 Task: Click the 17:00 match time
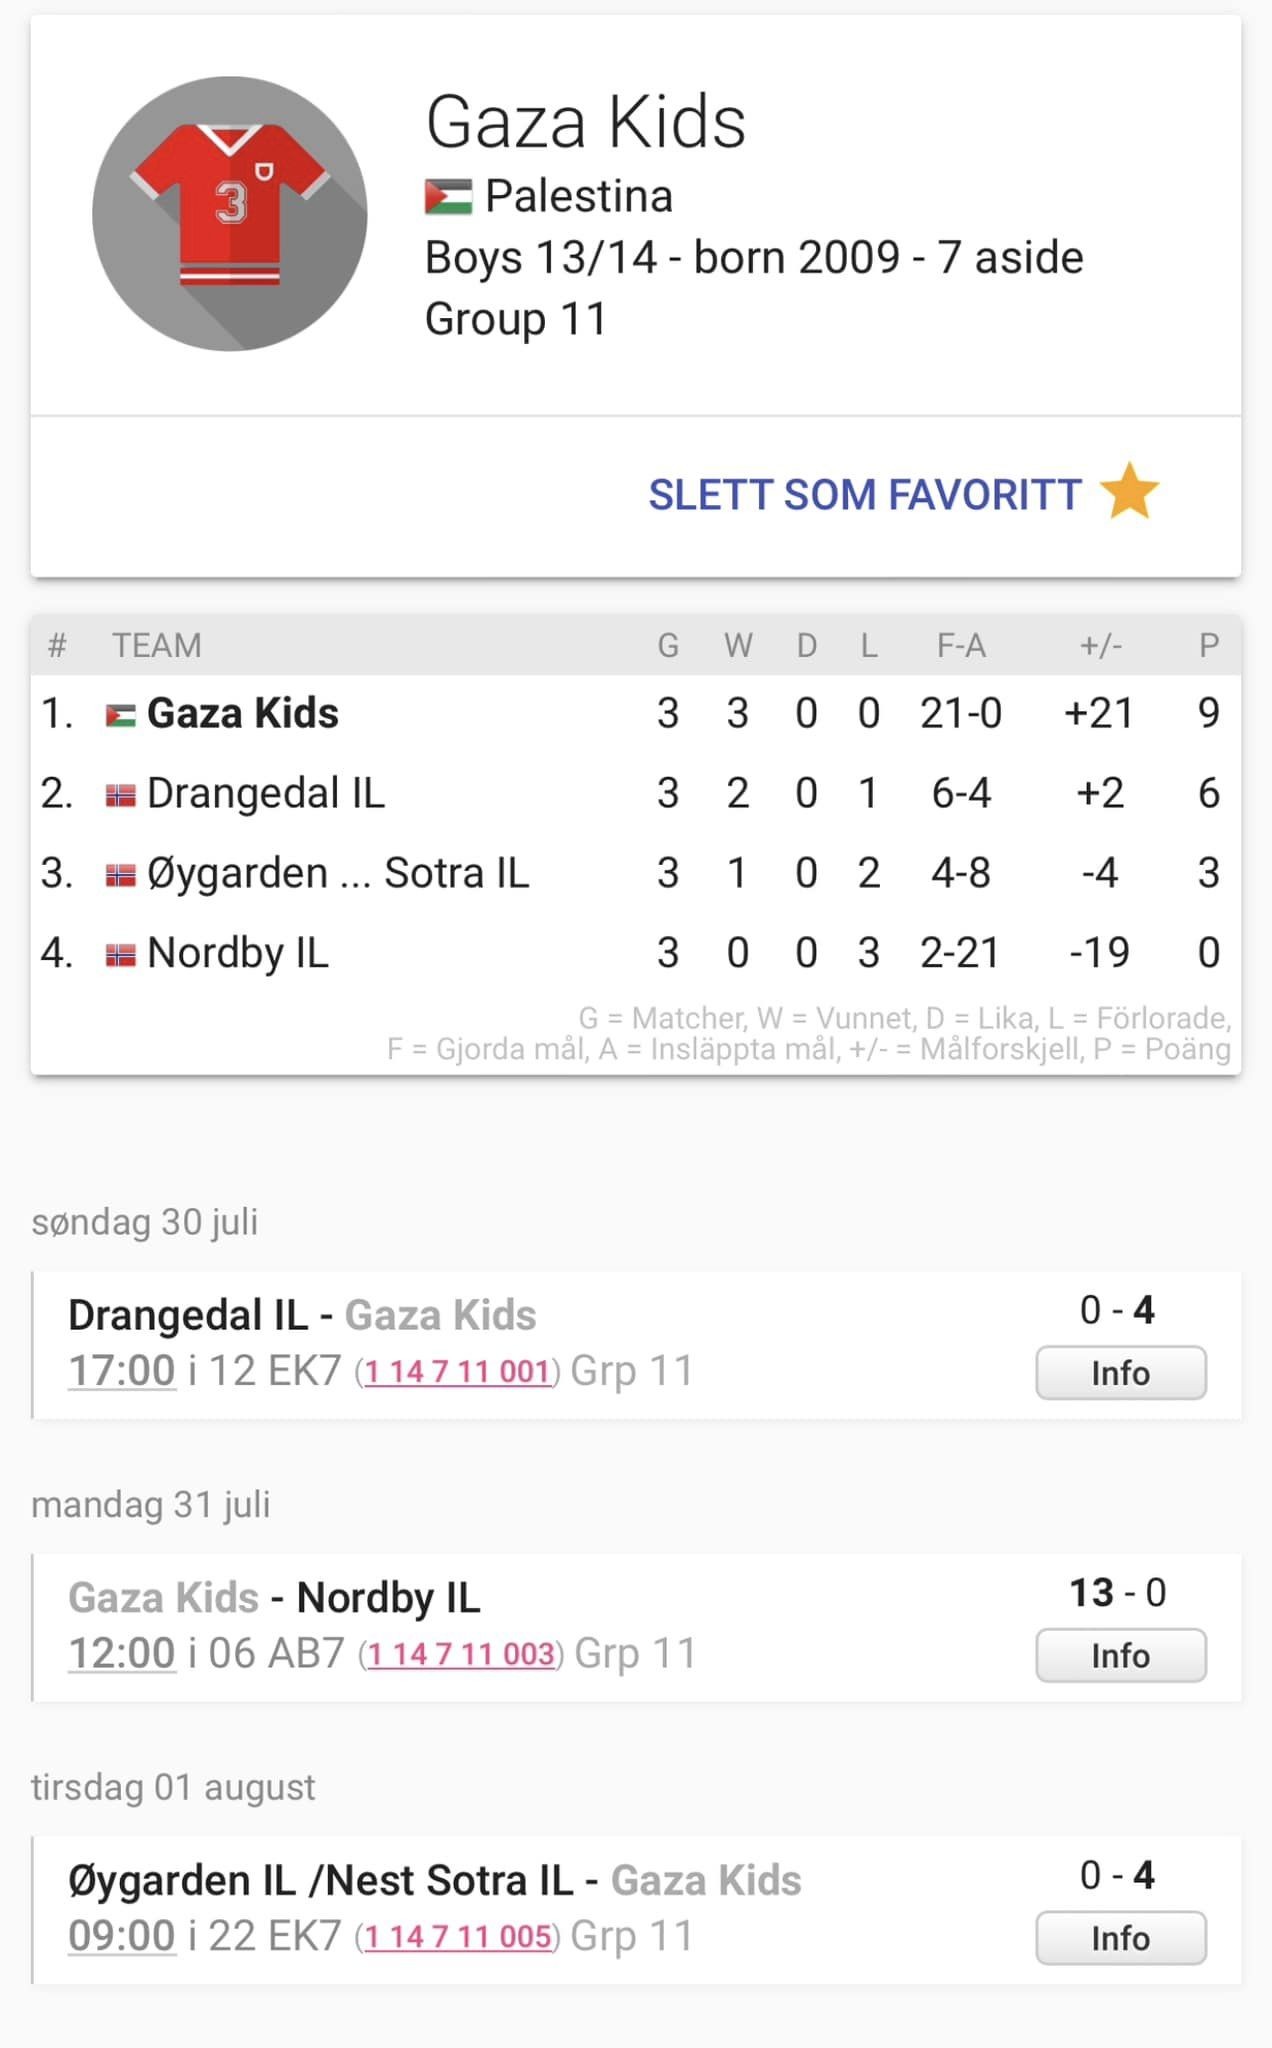(x=122, y=1370)
